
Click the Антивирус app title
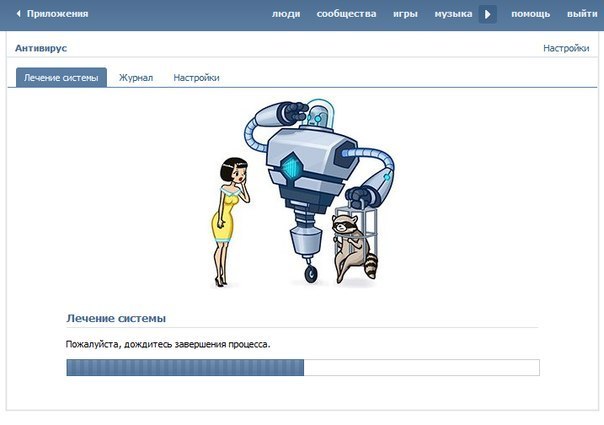tap(41, 48)
